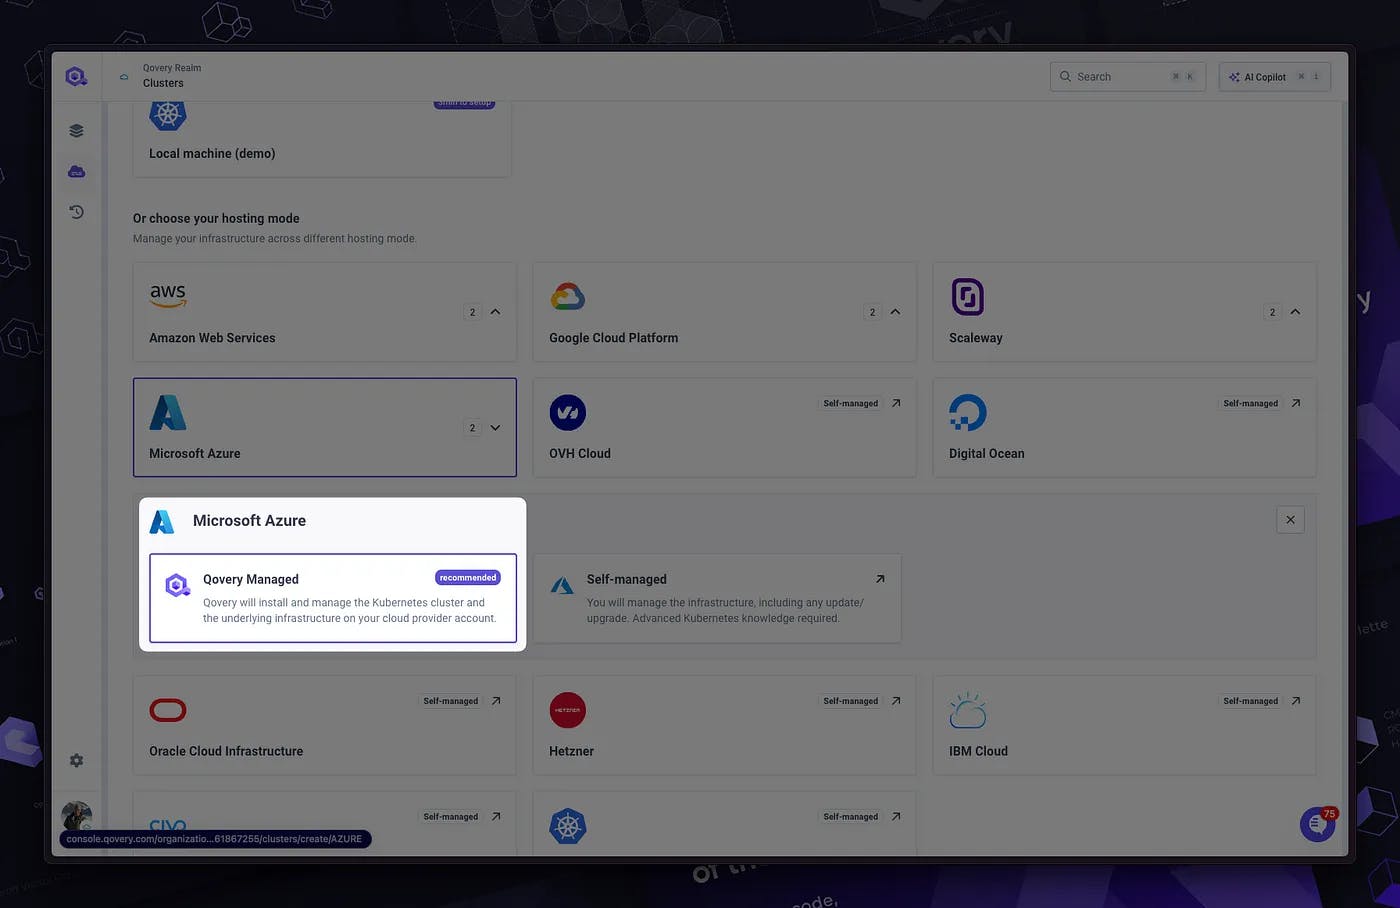Click the IBM Cloud logo
This screenshot has height=908, width=1400.
tap(967, 711)
